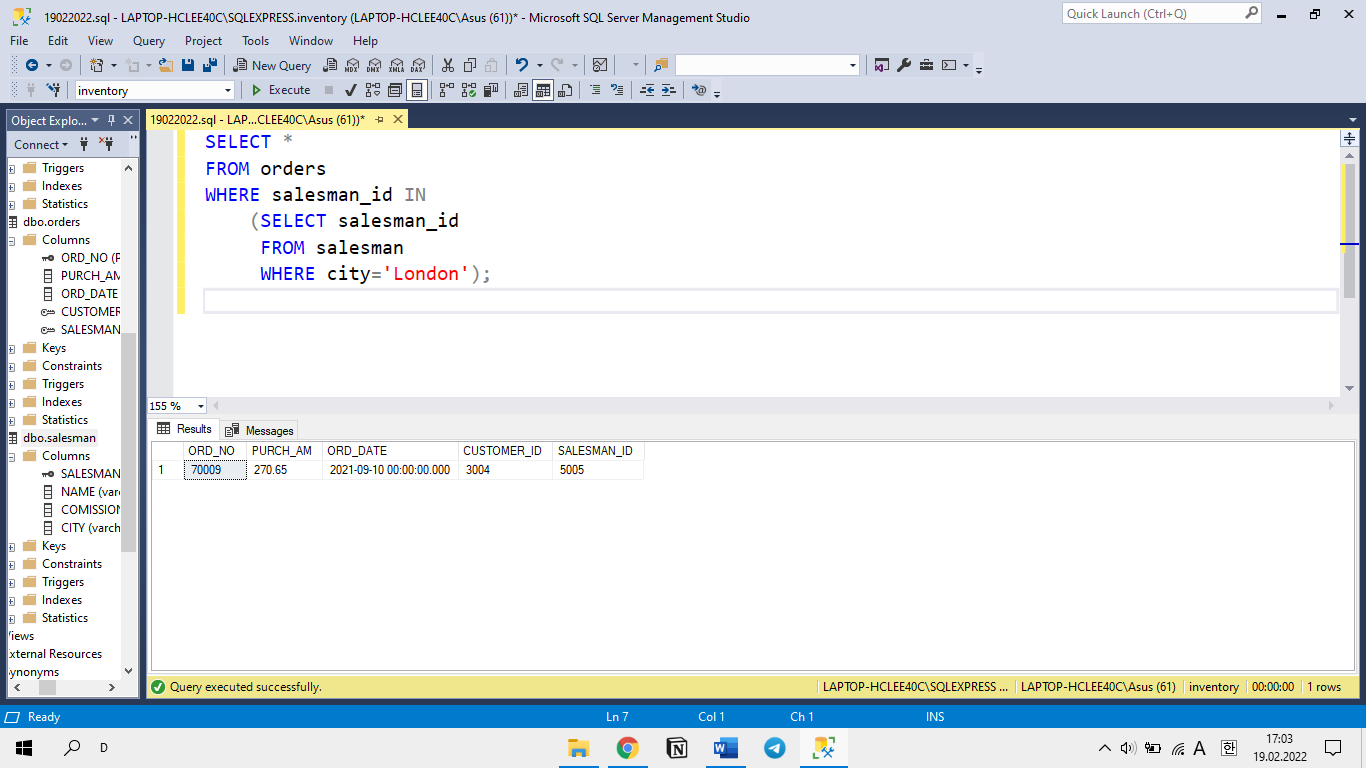Close the 19022022.sql tab
The width and height of the screenshot is (1366, 768).
(398, 119)
